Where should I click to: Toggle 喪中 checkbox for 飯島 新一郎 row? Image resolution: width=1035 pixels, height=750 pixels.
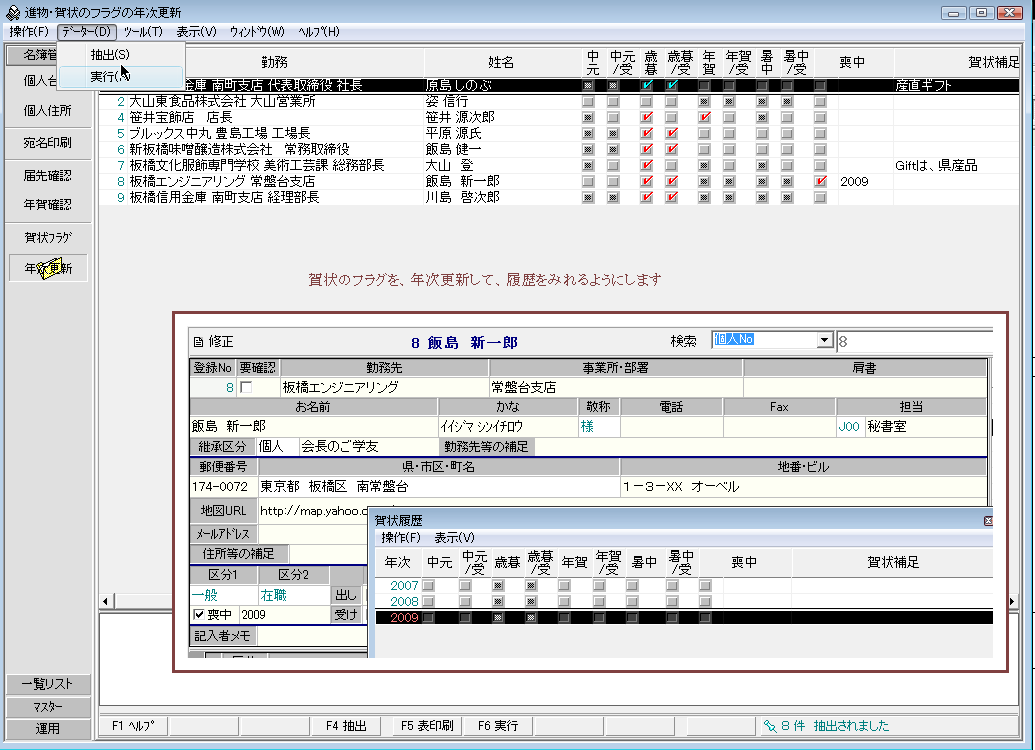[x=820, y=182]
